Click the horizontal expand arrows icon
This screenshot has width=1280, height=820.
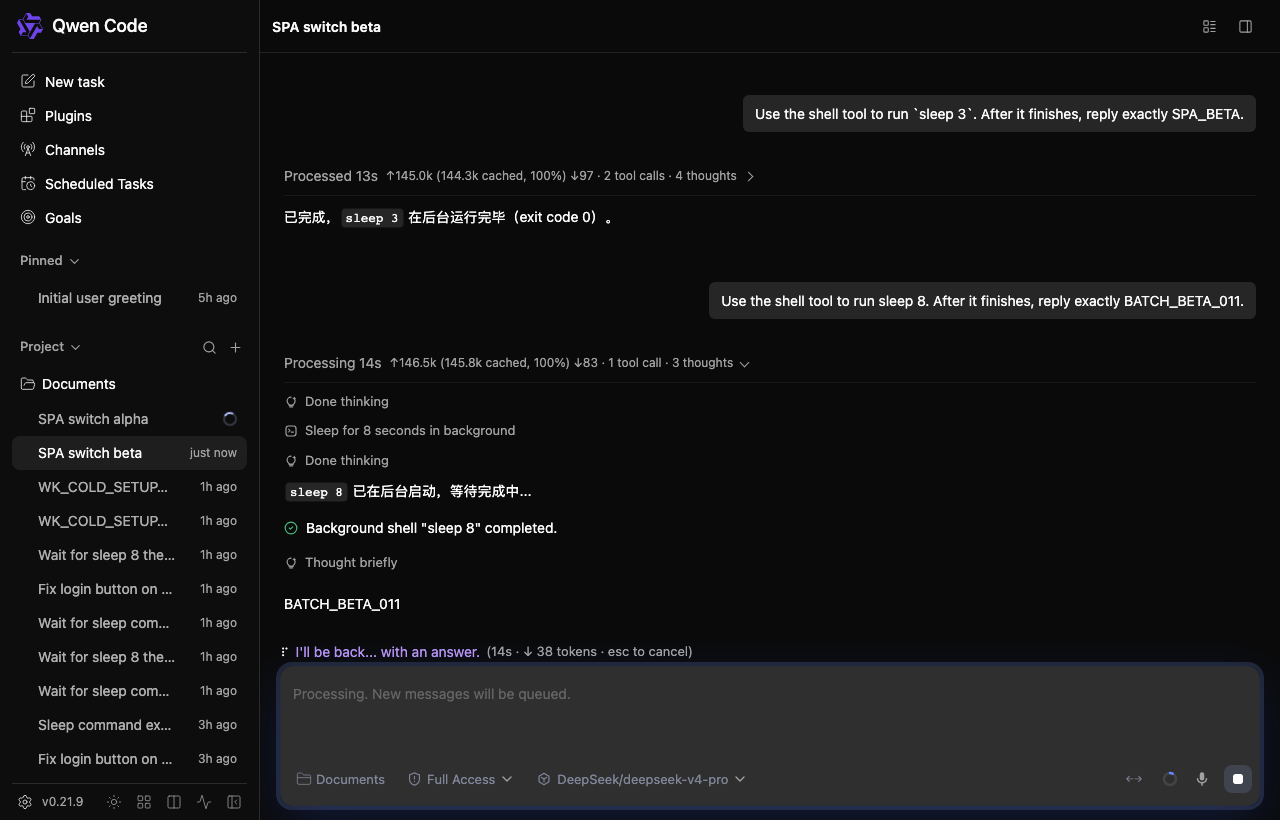click(1134, 779)
